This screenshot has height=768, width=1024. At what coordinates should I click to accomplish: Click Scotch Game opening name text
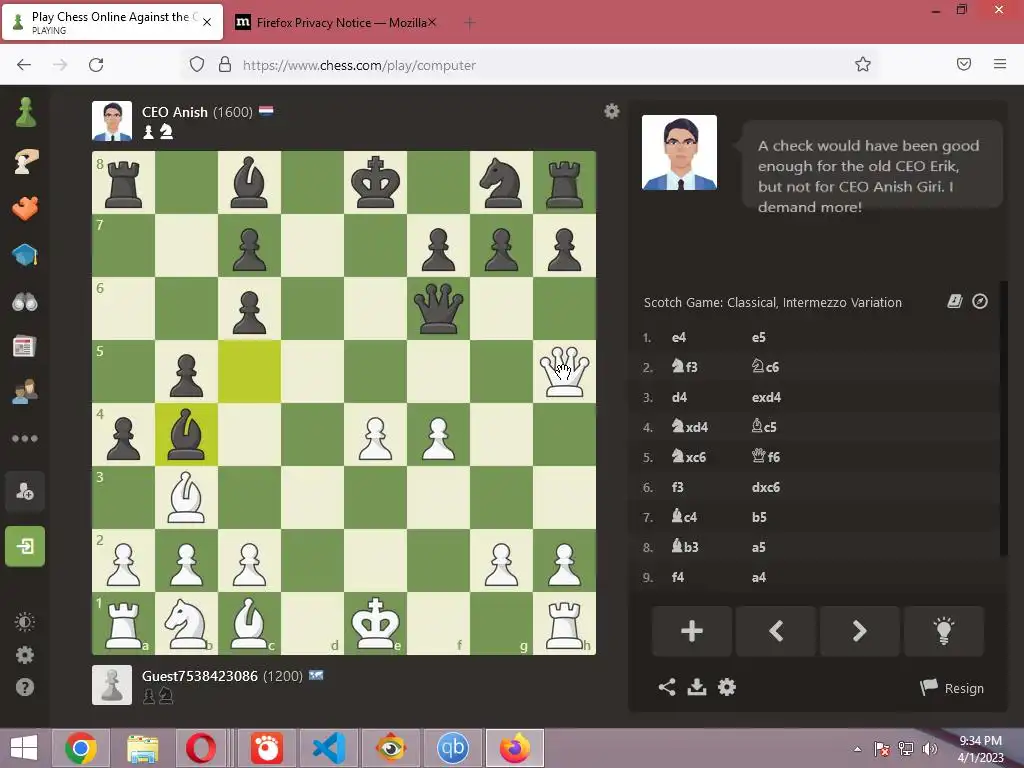click(773, 302)
